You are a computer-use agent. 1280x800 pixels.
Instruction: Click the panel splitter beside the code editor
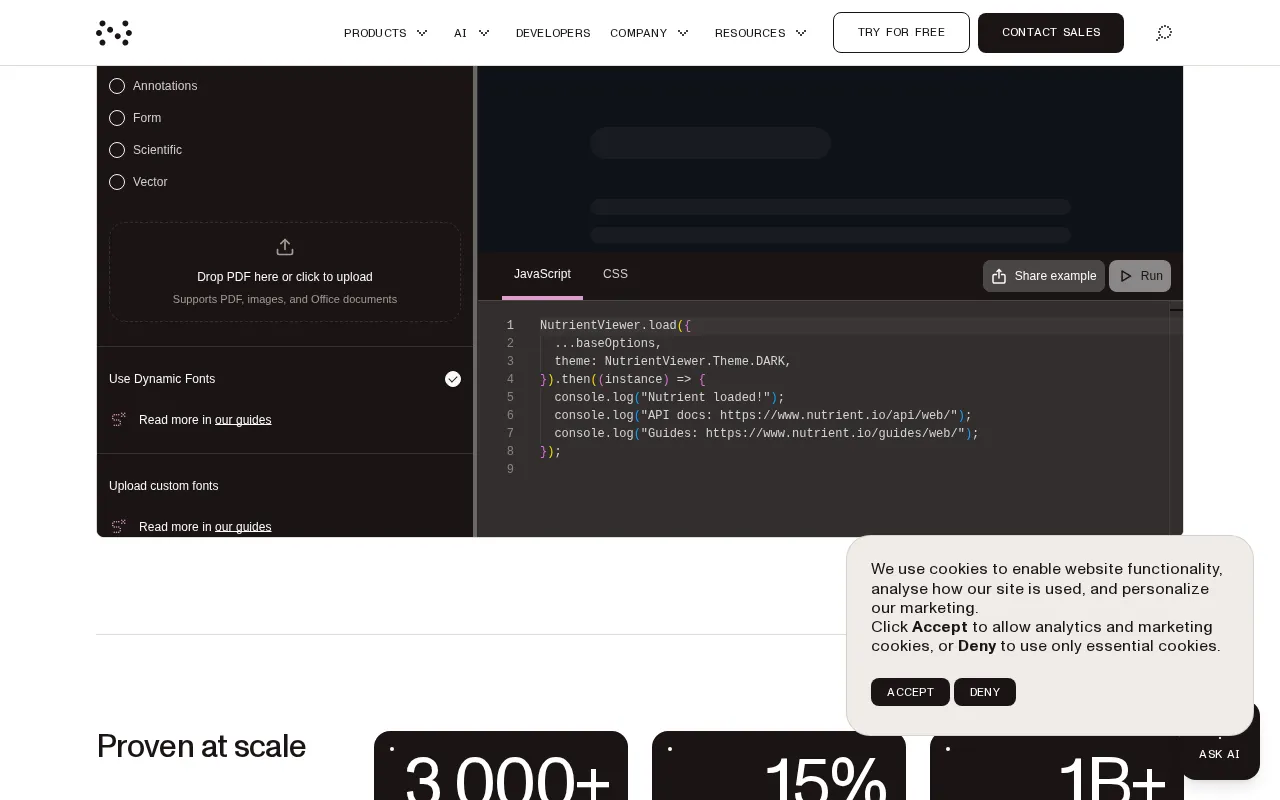coord(475,301)
